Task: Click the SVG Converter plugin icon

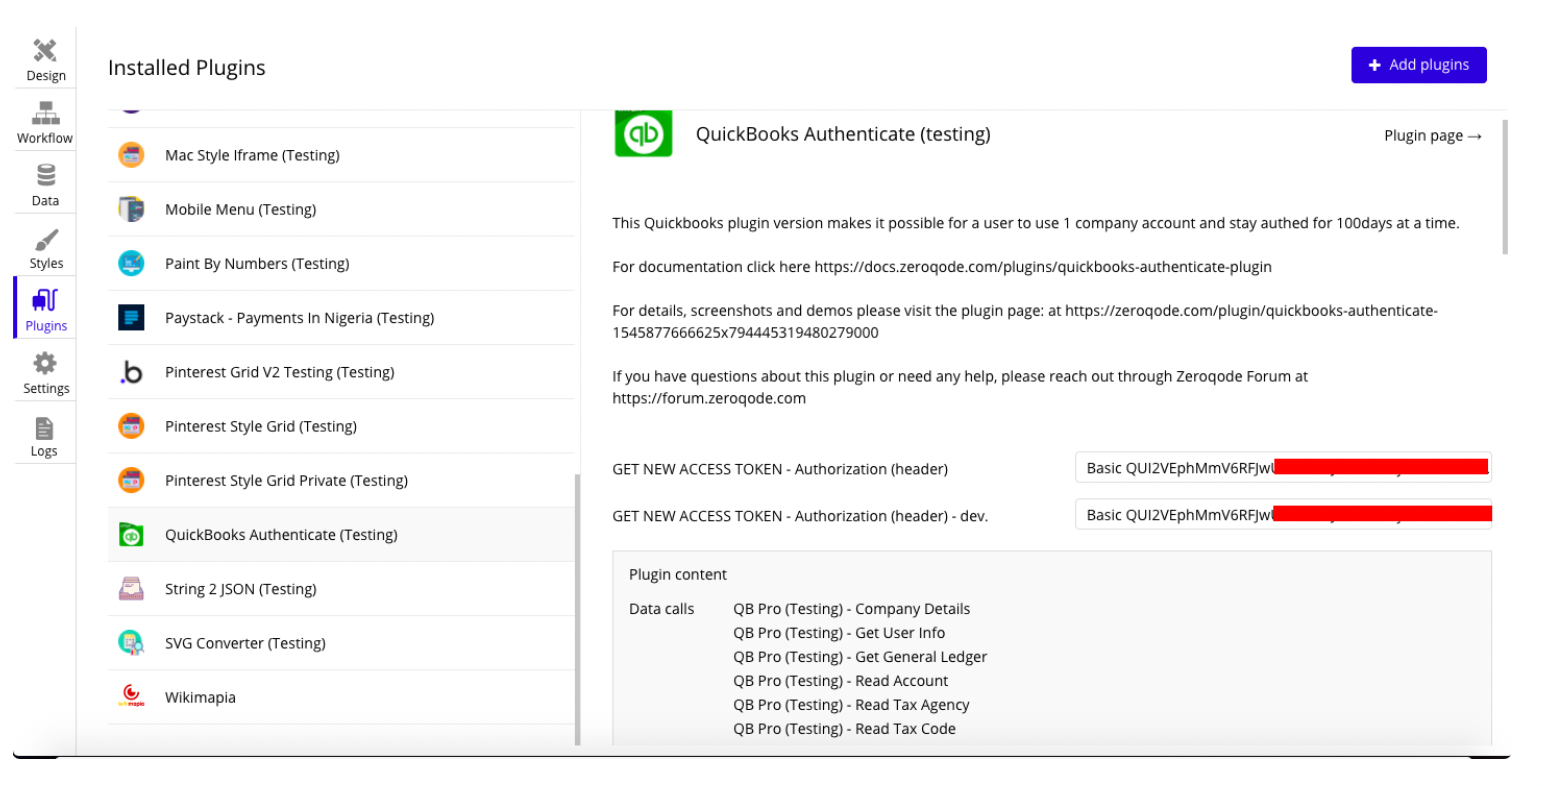Action: (131, 643)
